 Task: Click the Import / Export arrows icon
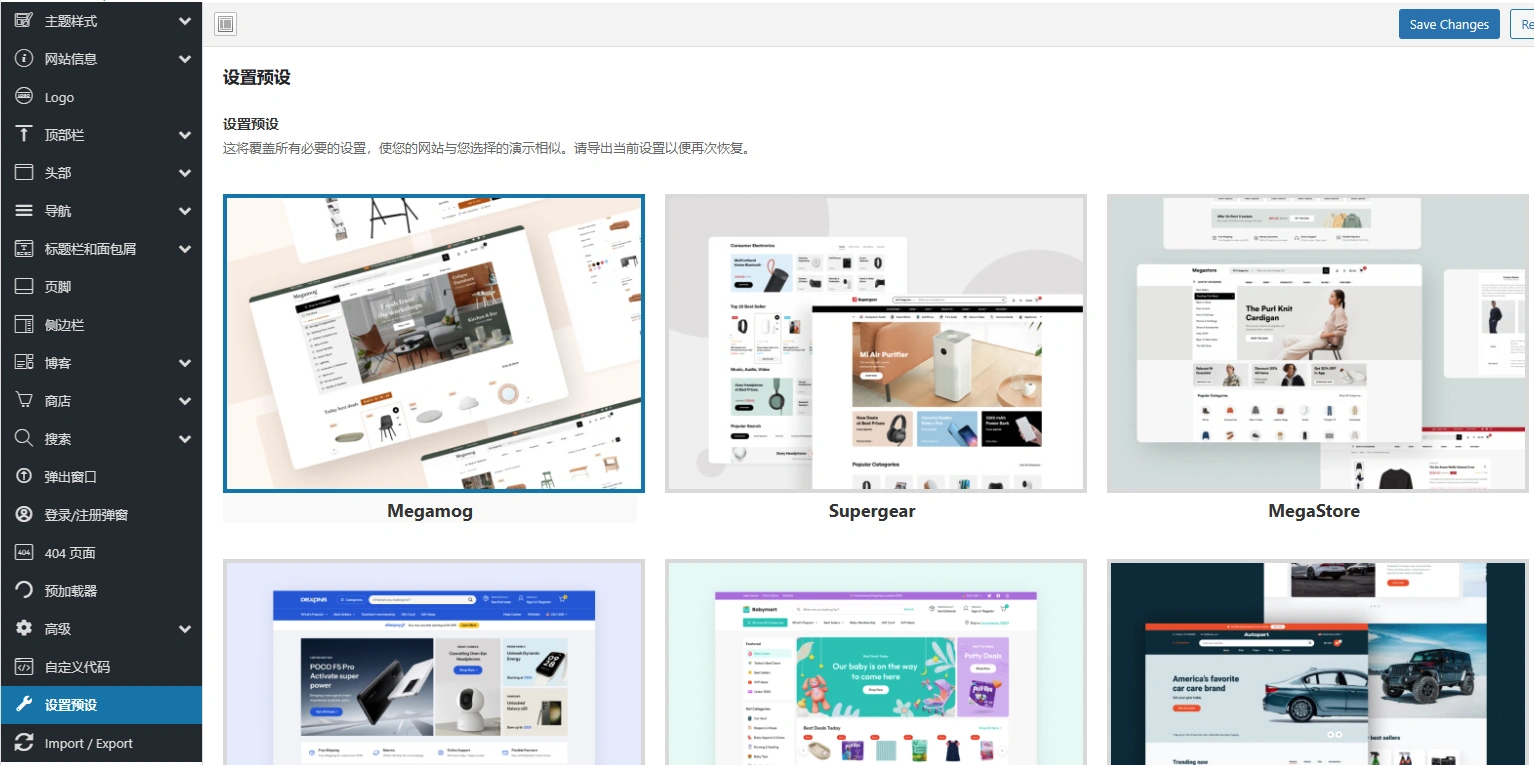coord(22,742)
